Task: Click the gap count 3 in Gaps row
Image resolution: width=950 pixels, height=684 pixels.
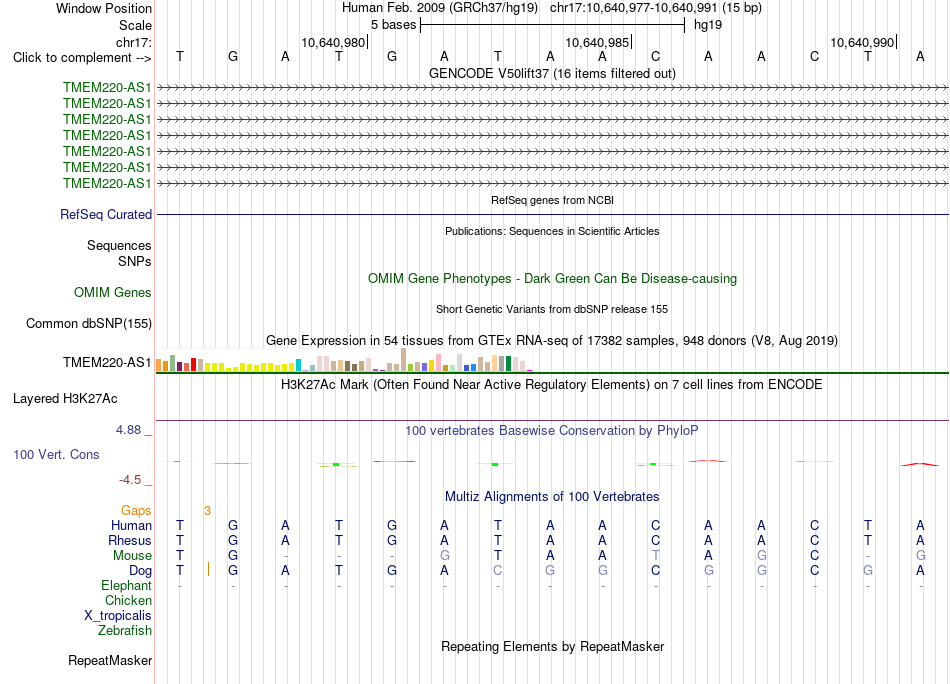Action: [x=207, y=511]
